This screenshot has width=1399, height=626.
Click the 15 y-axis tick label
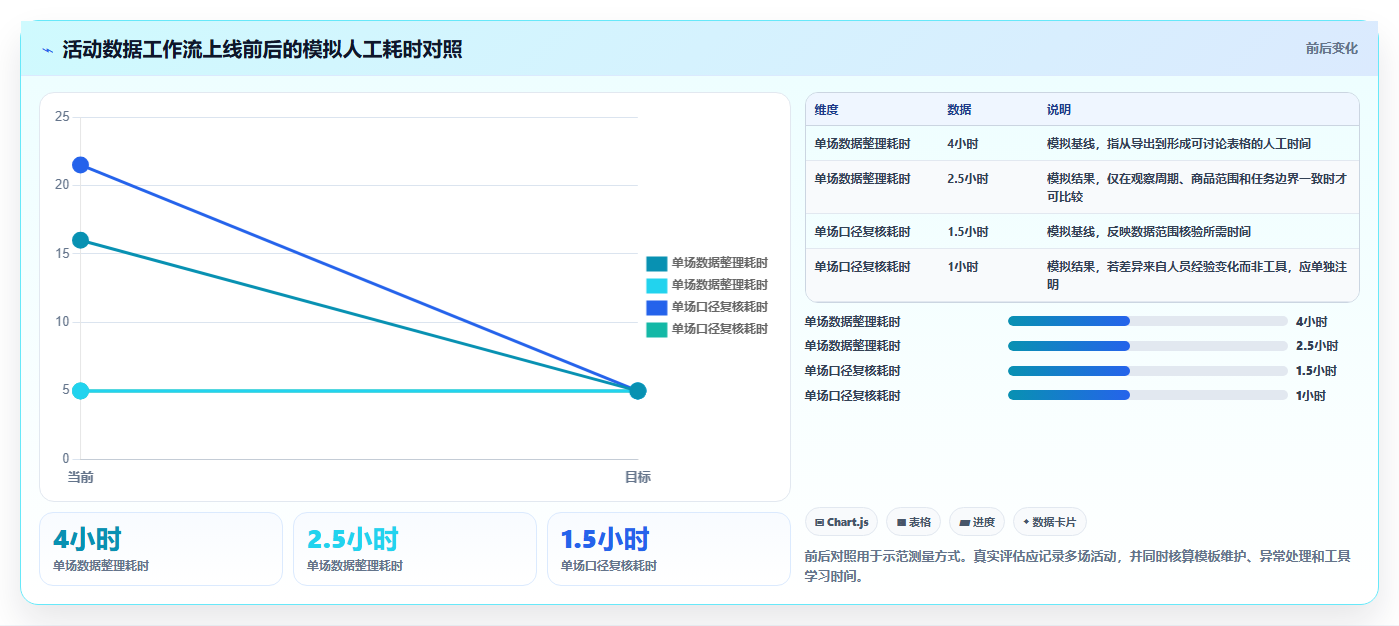[62, 254]
